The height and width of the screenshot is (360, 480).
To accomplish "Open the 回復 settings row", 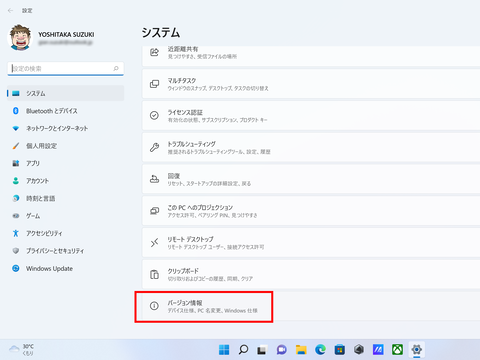I will coord(311,179).
